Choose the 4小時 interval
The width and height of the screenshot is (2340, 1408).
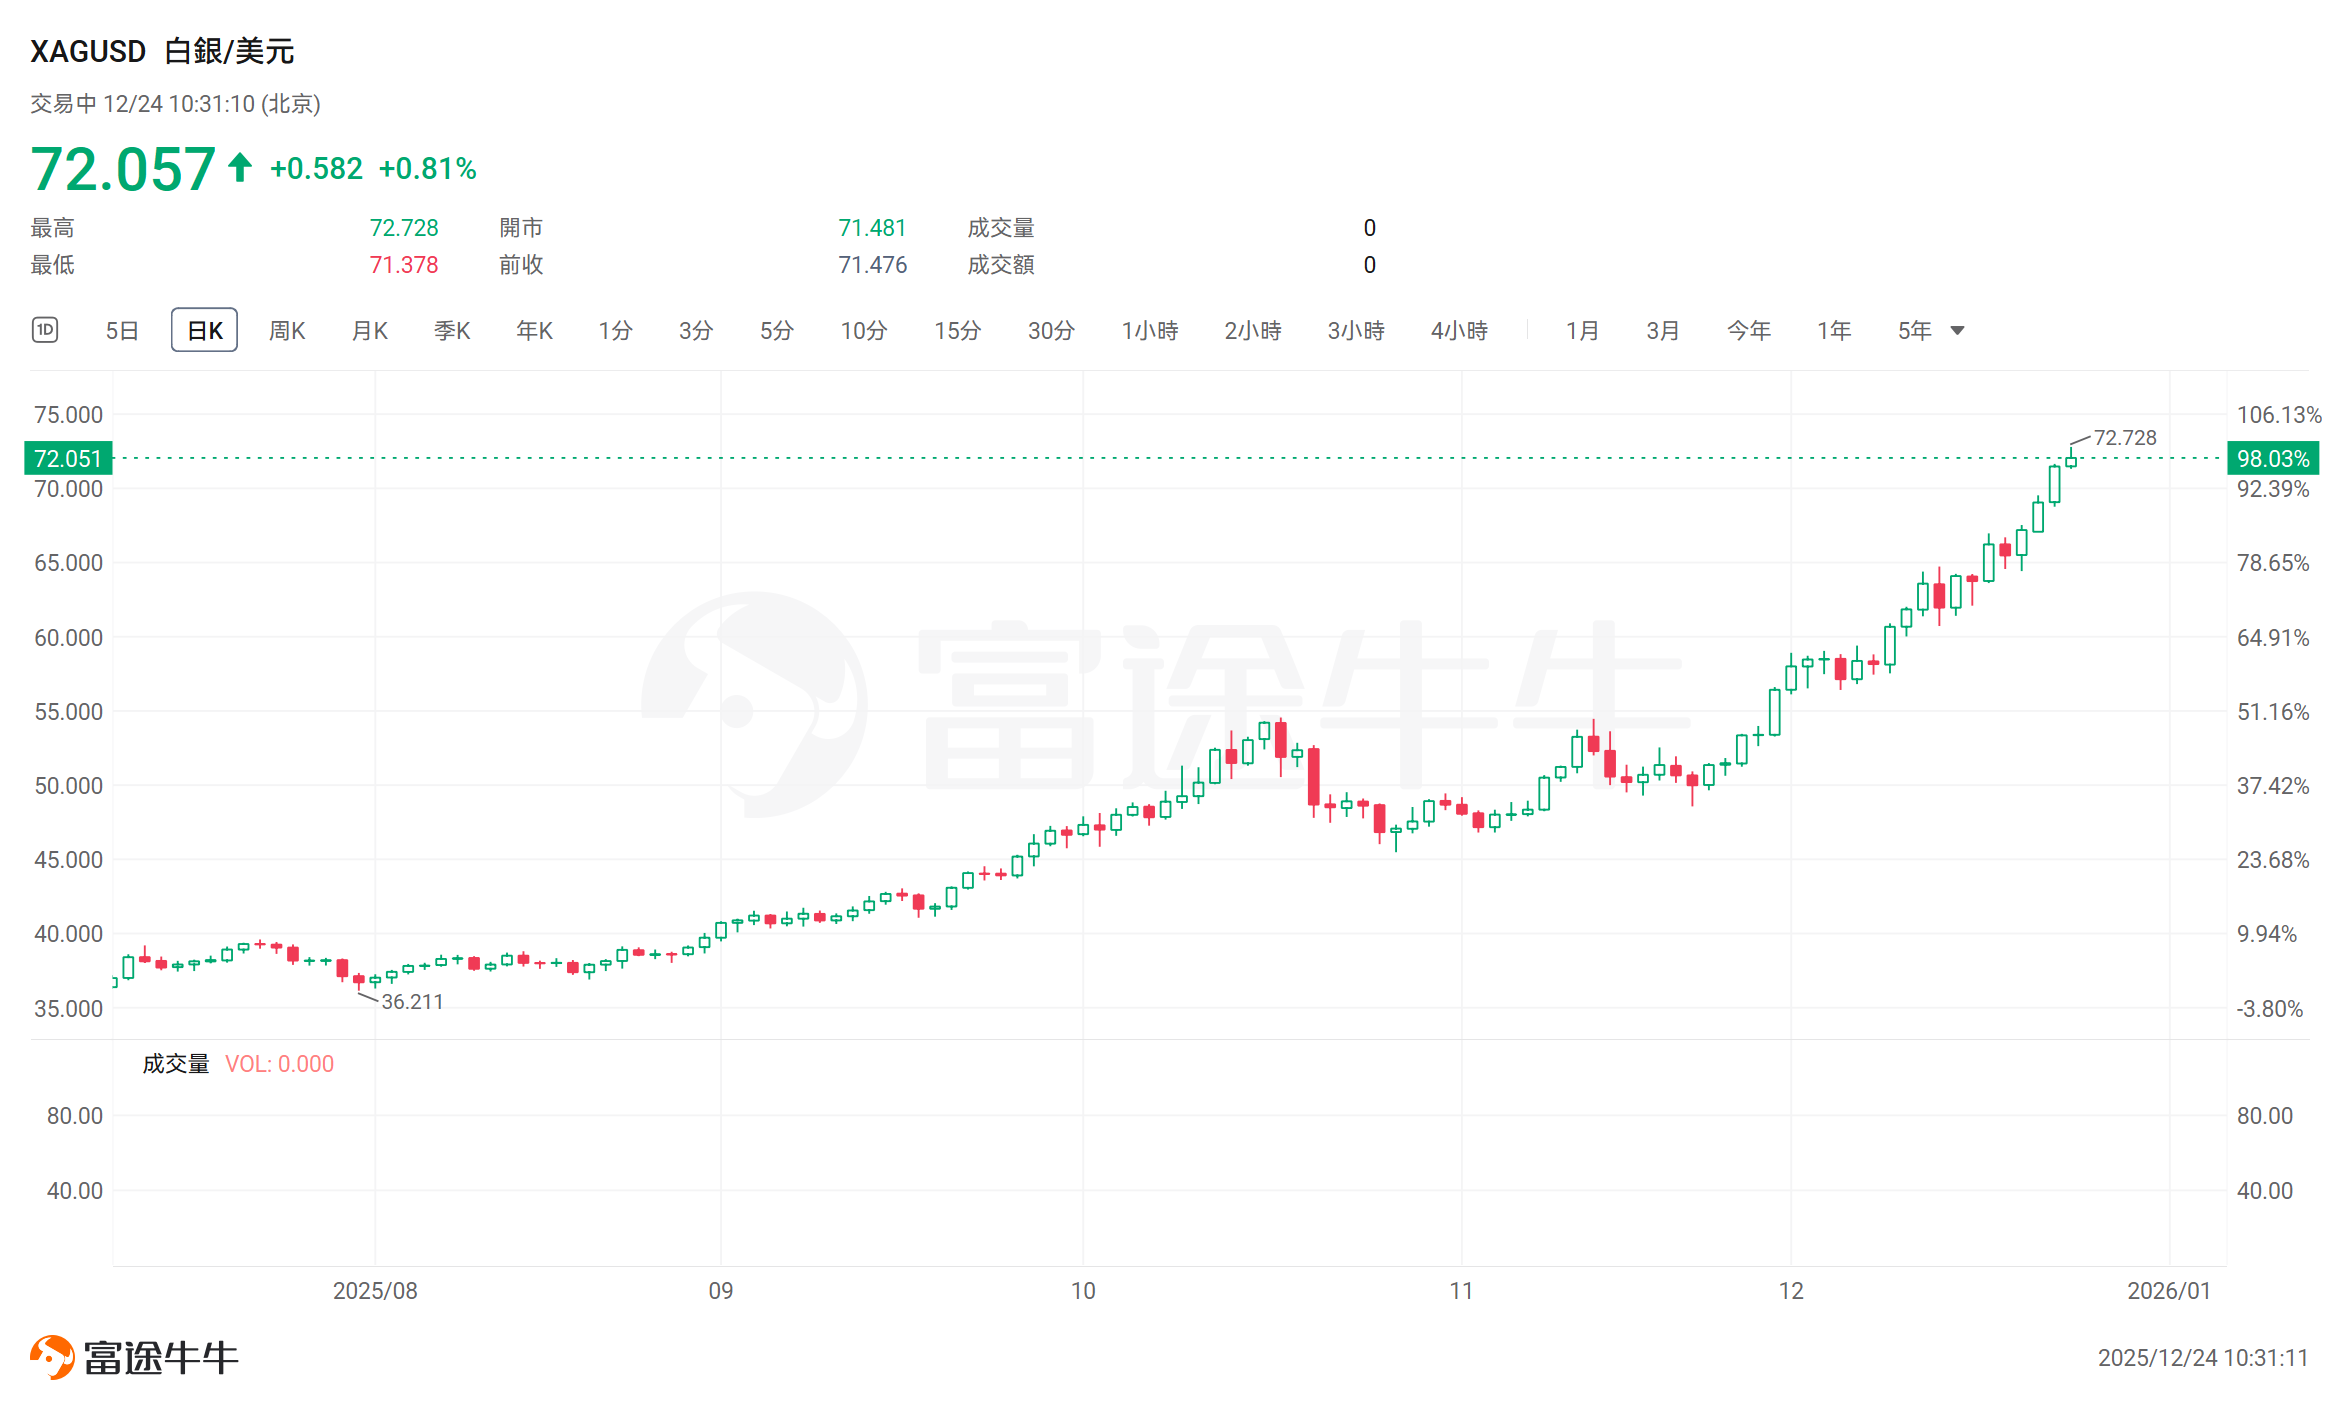tap(1458, 331)
